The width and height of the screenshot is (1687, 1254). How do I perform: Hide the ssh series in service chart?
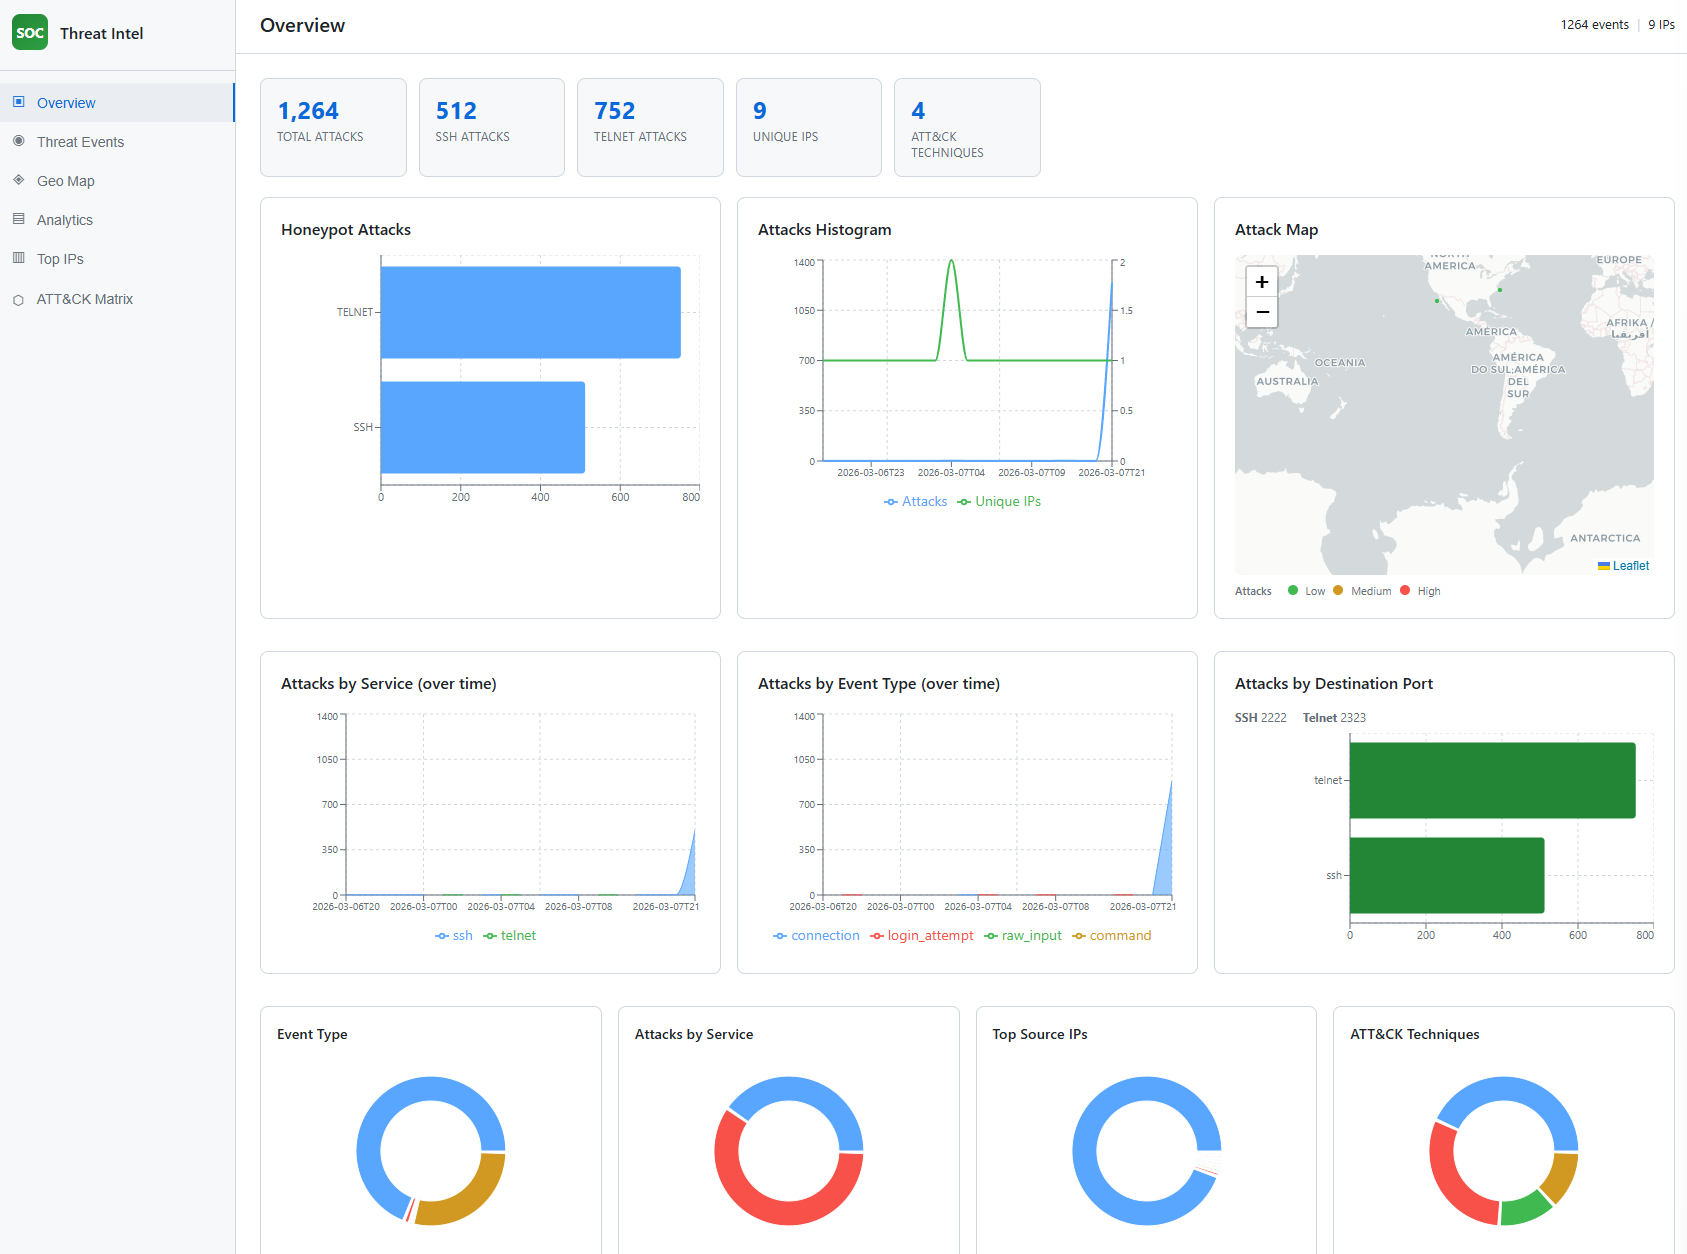point(453,936)
